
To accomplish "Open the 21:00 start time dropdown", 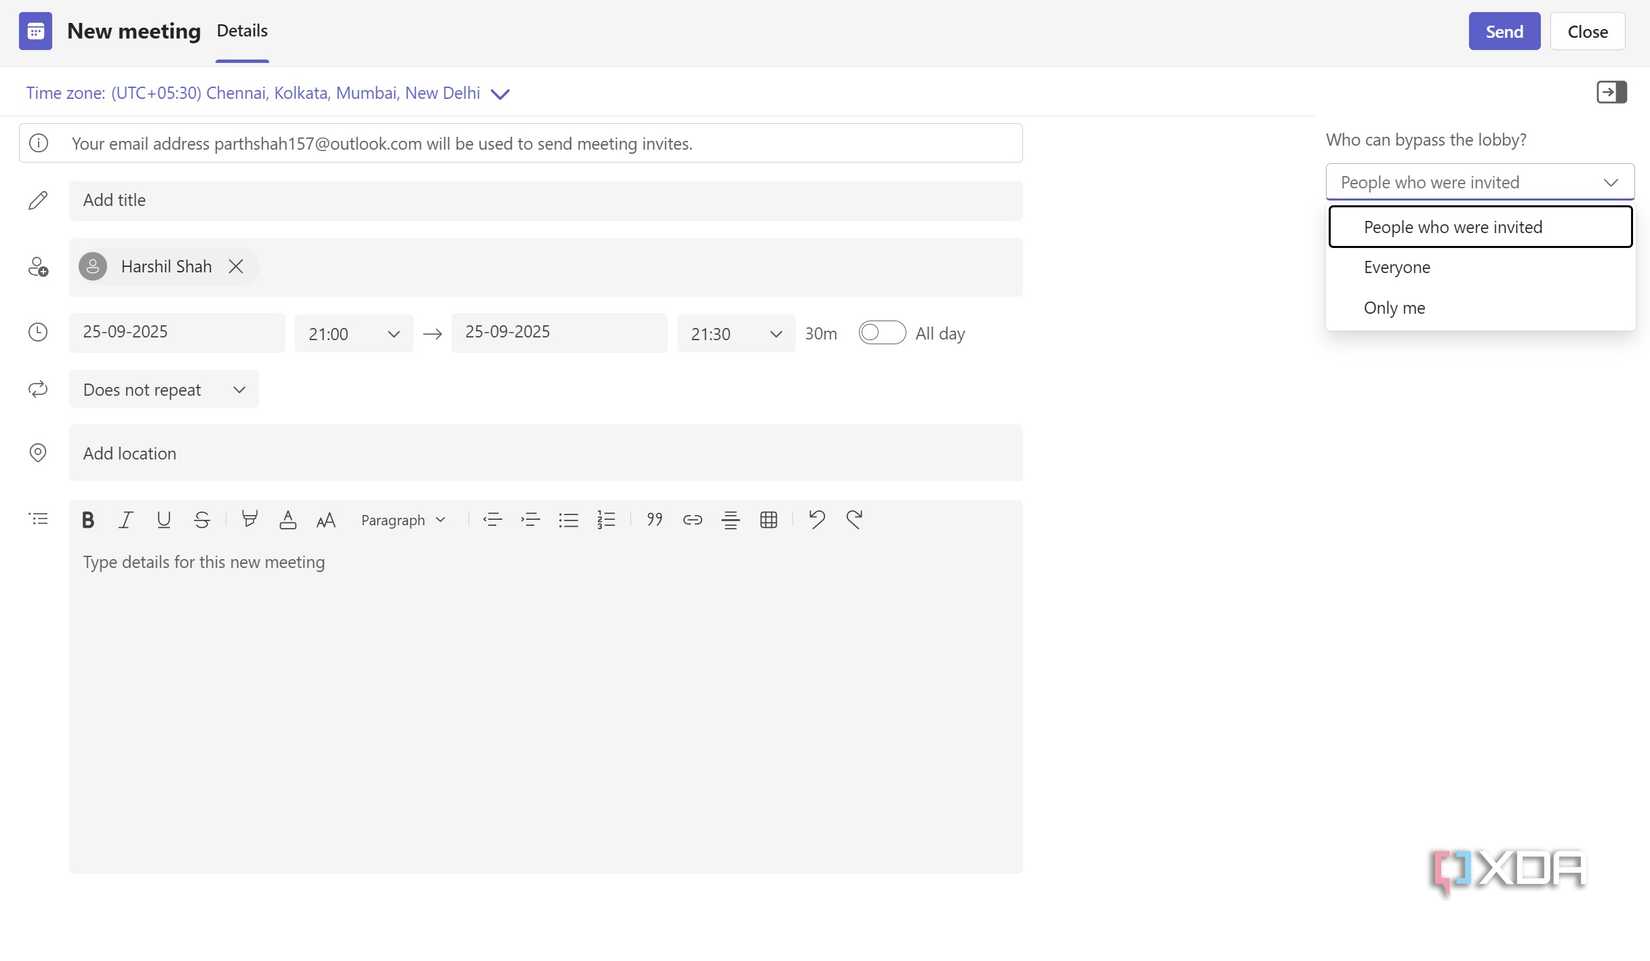I will pos(353,334).
